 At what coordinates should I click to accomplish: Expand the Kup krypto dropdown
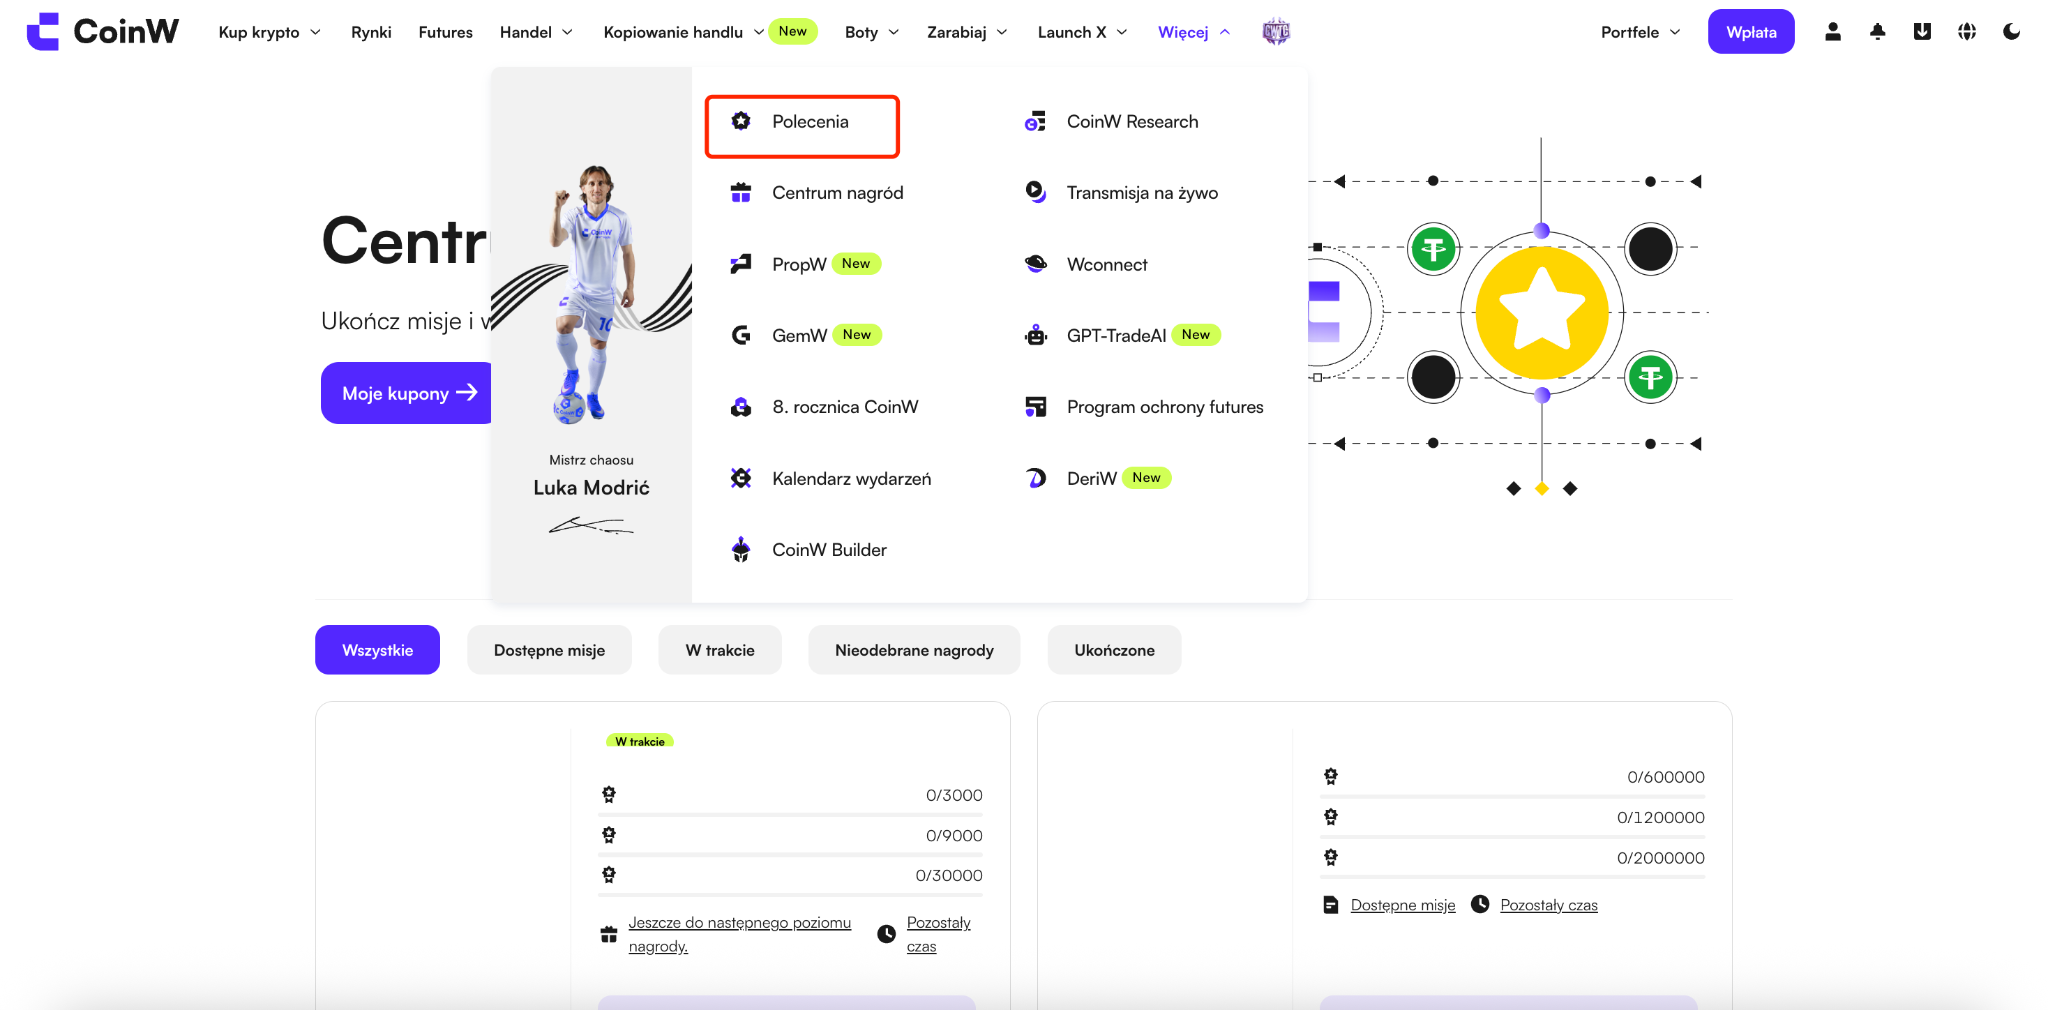pyautogui.click(x=270, y=32)
